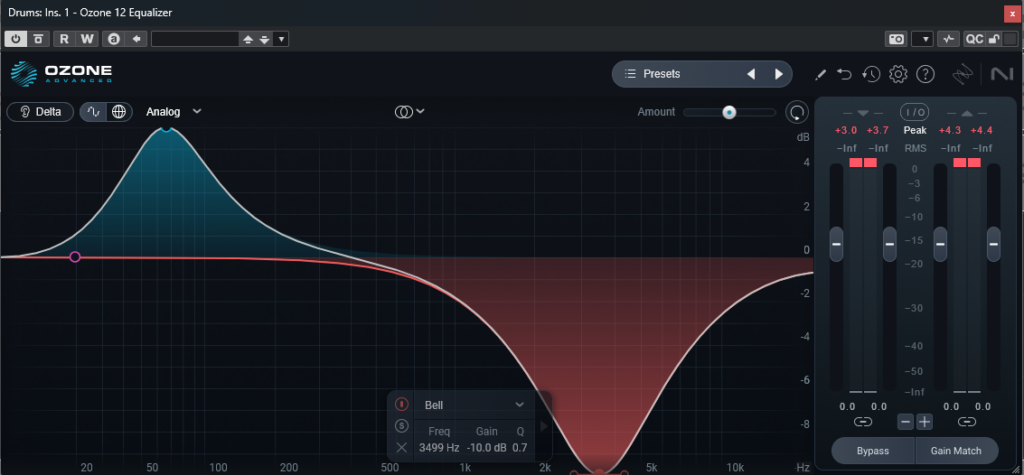Select the magenta EQ node near 20 Hz

(74, 257)
